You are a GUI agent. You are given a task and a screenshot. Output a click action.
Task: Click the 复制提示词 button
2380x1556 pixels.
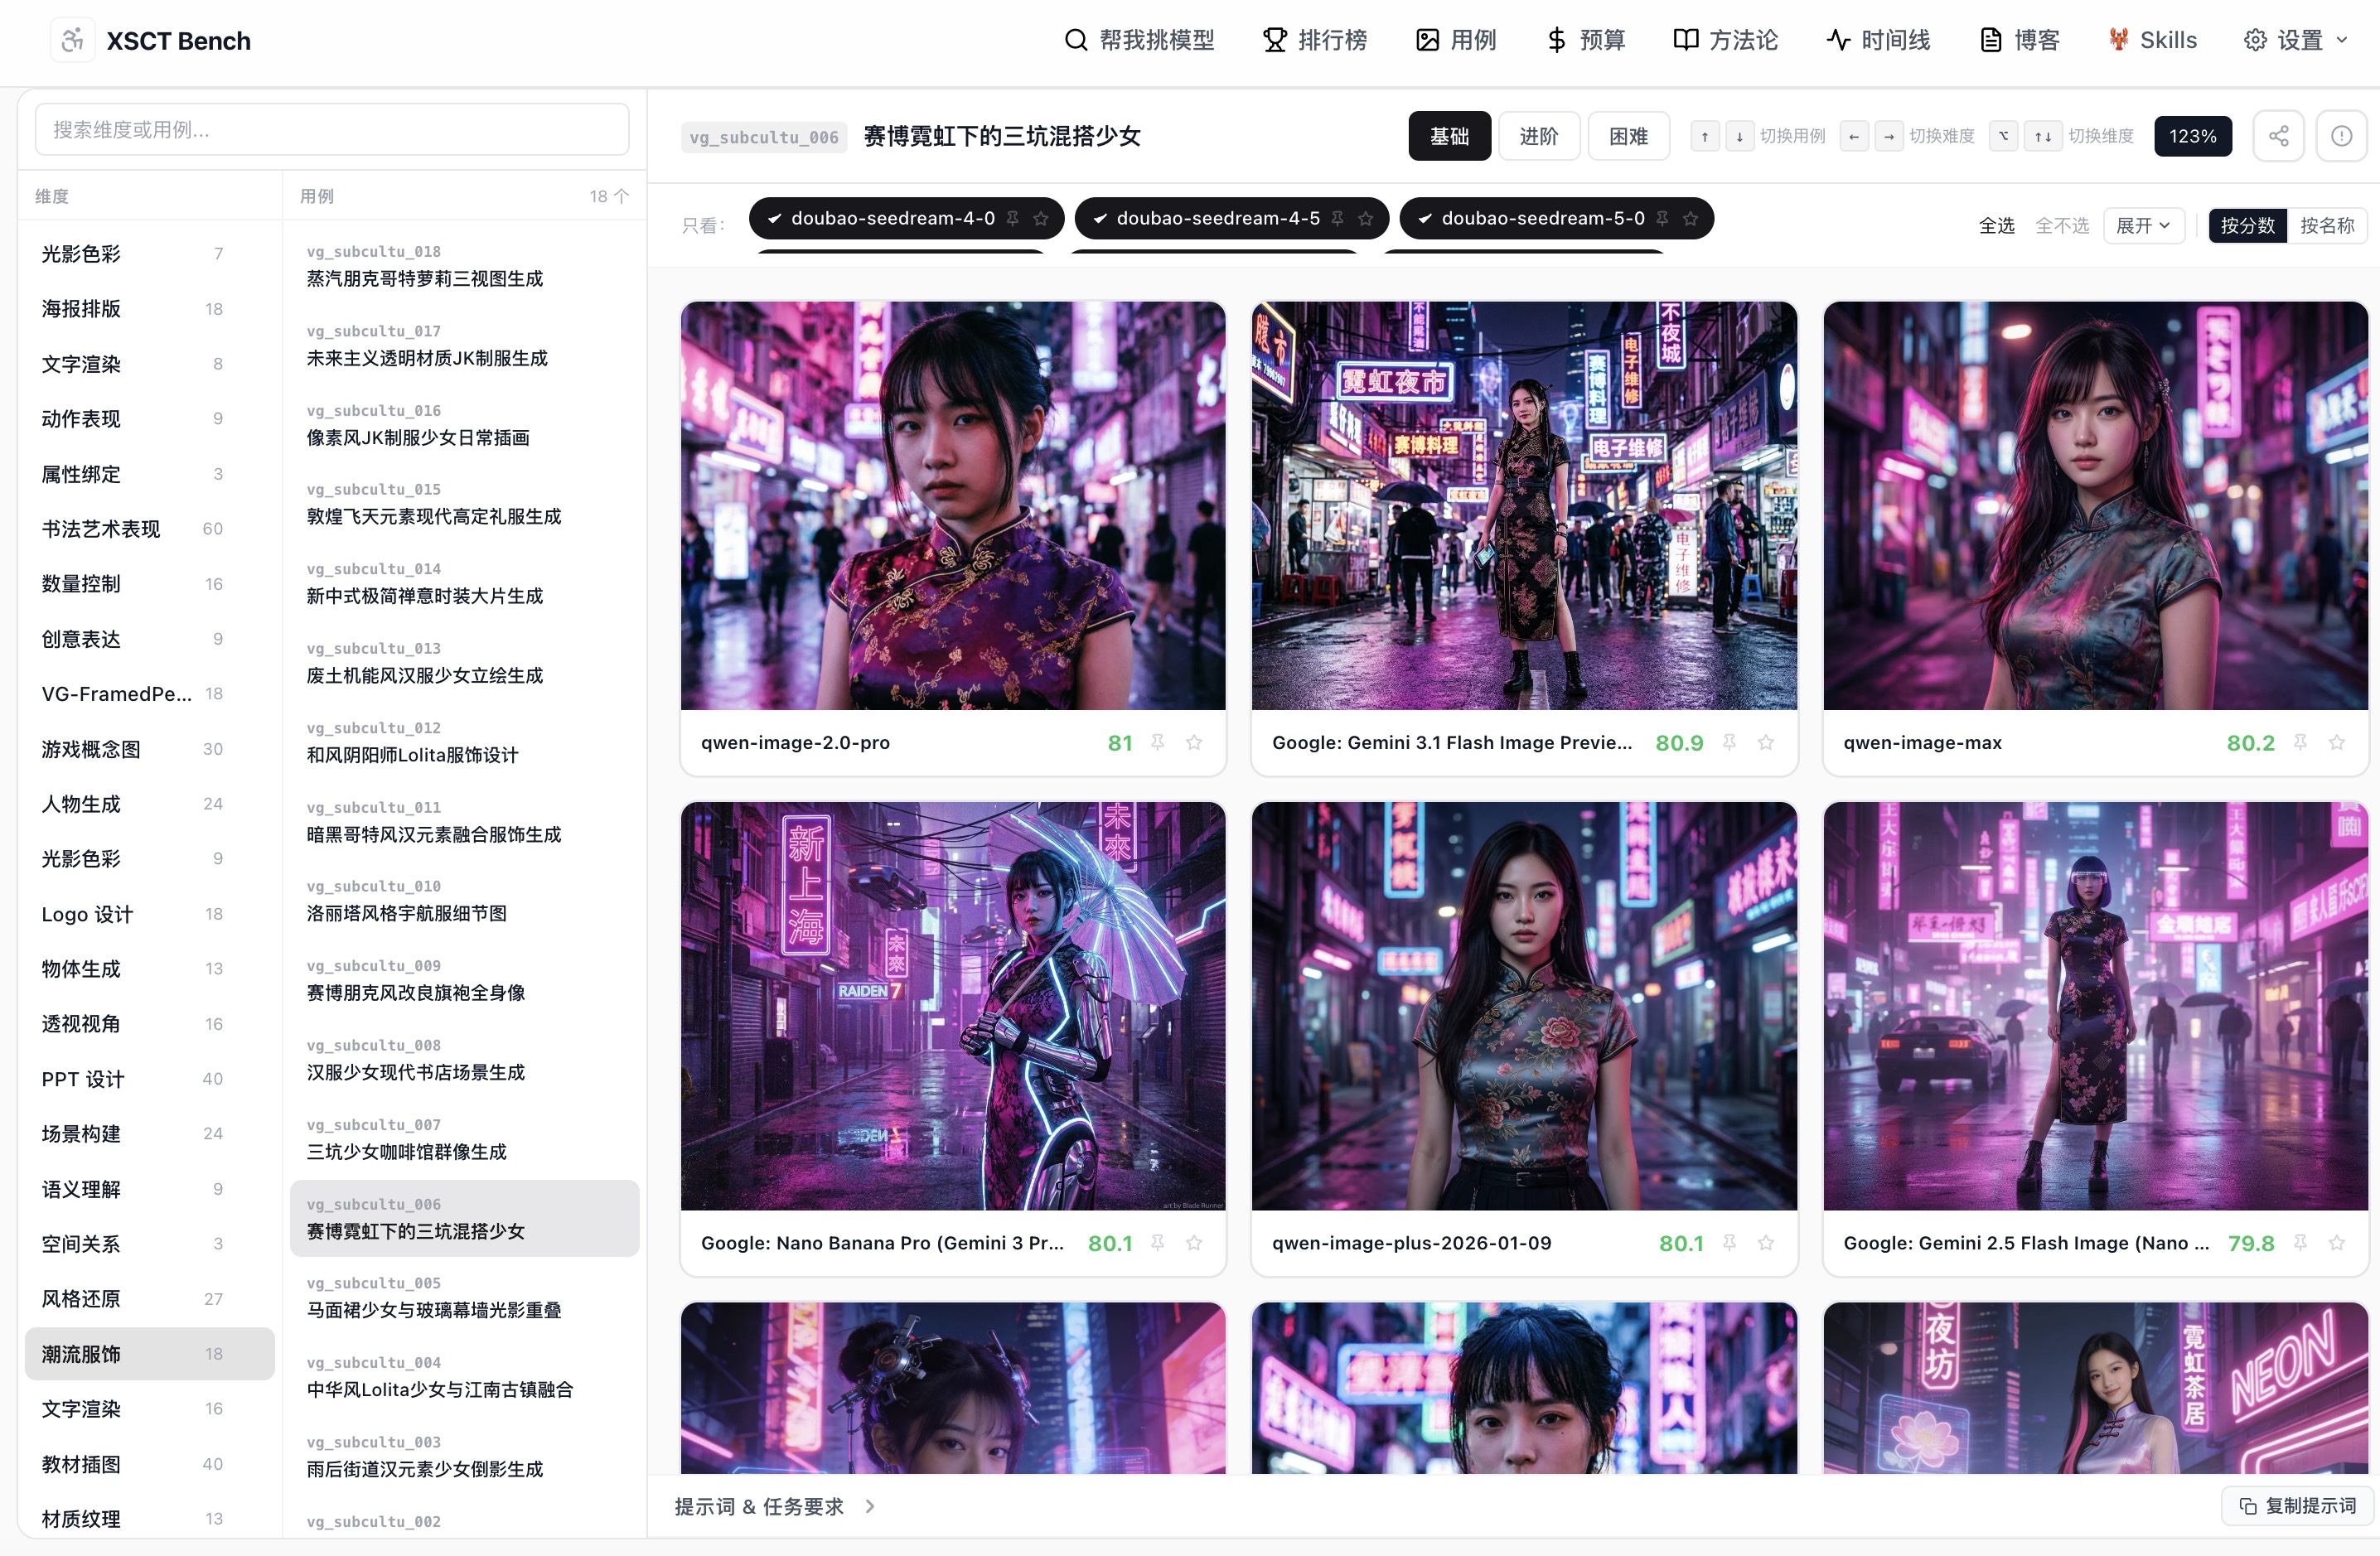pyautogui.click(x=2297, y=1506)
